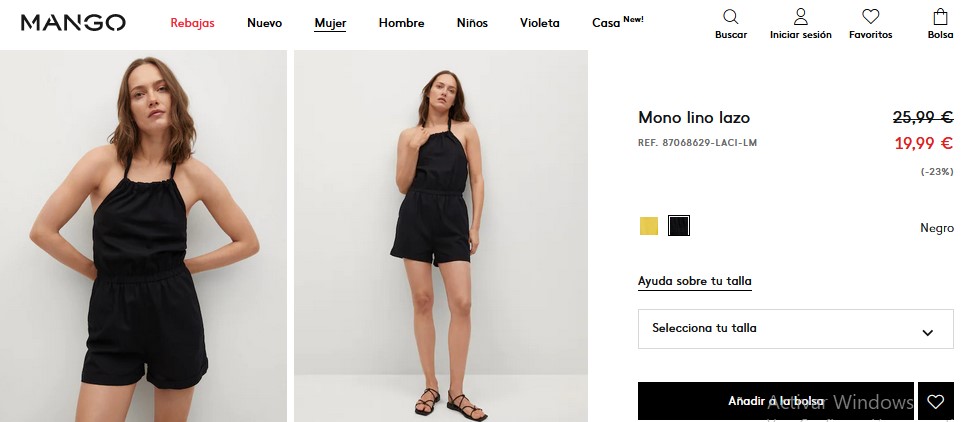Click the MANGO logo

click(73, 23)
